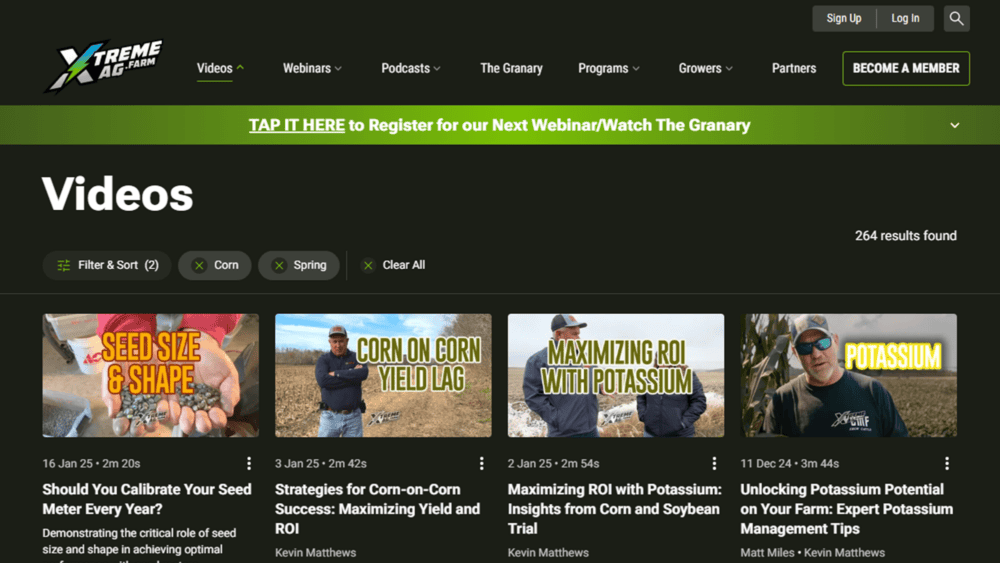Screen dimensions: 1000x563
Task: Expand the Growers dropdown
Action: point(705,68)
